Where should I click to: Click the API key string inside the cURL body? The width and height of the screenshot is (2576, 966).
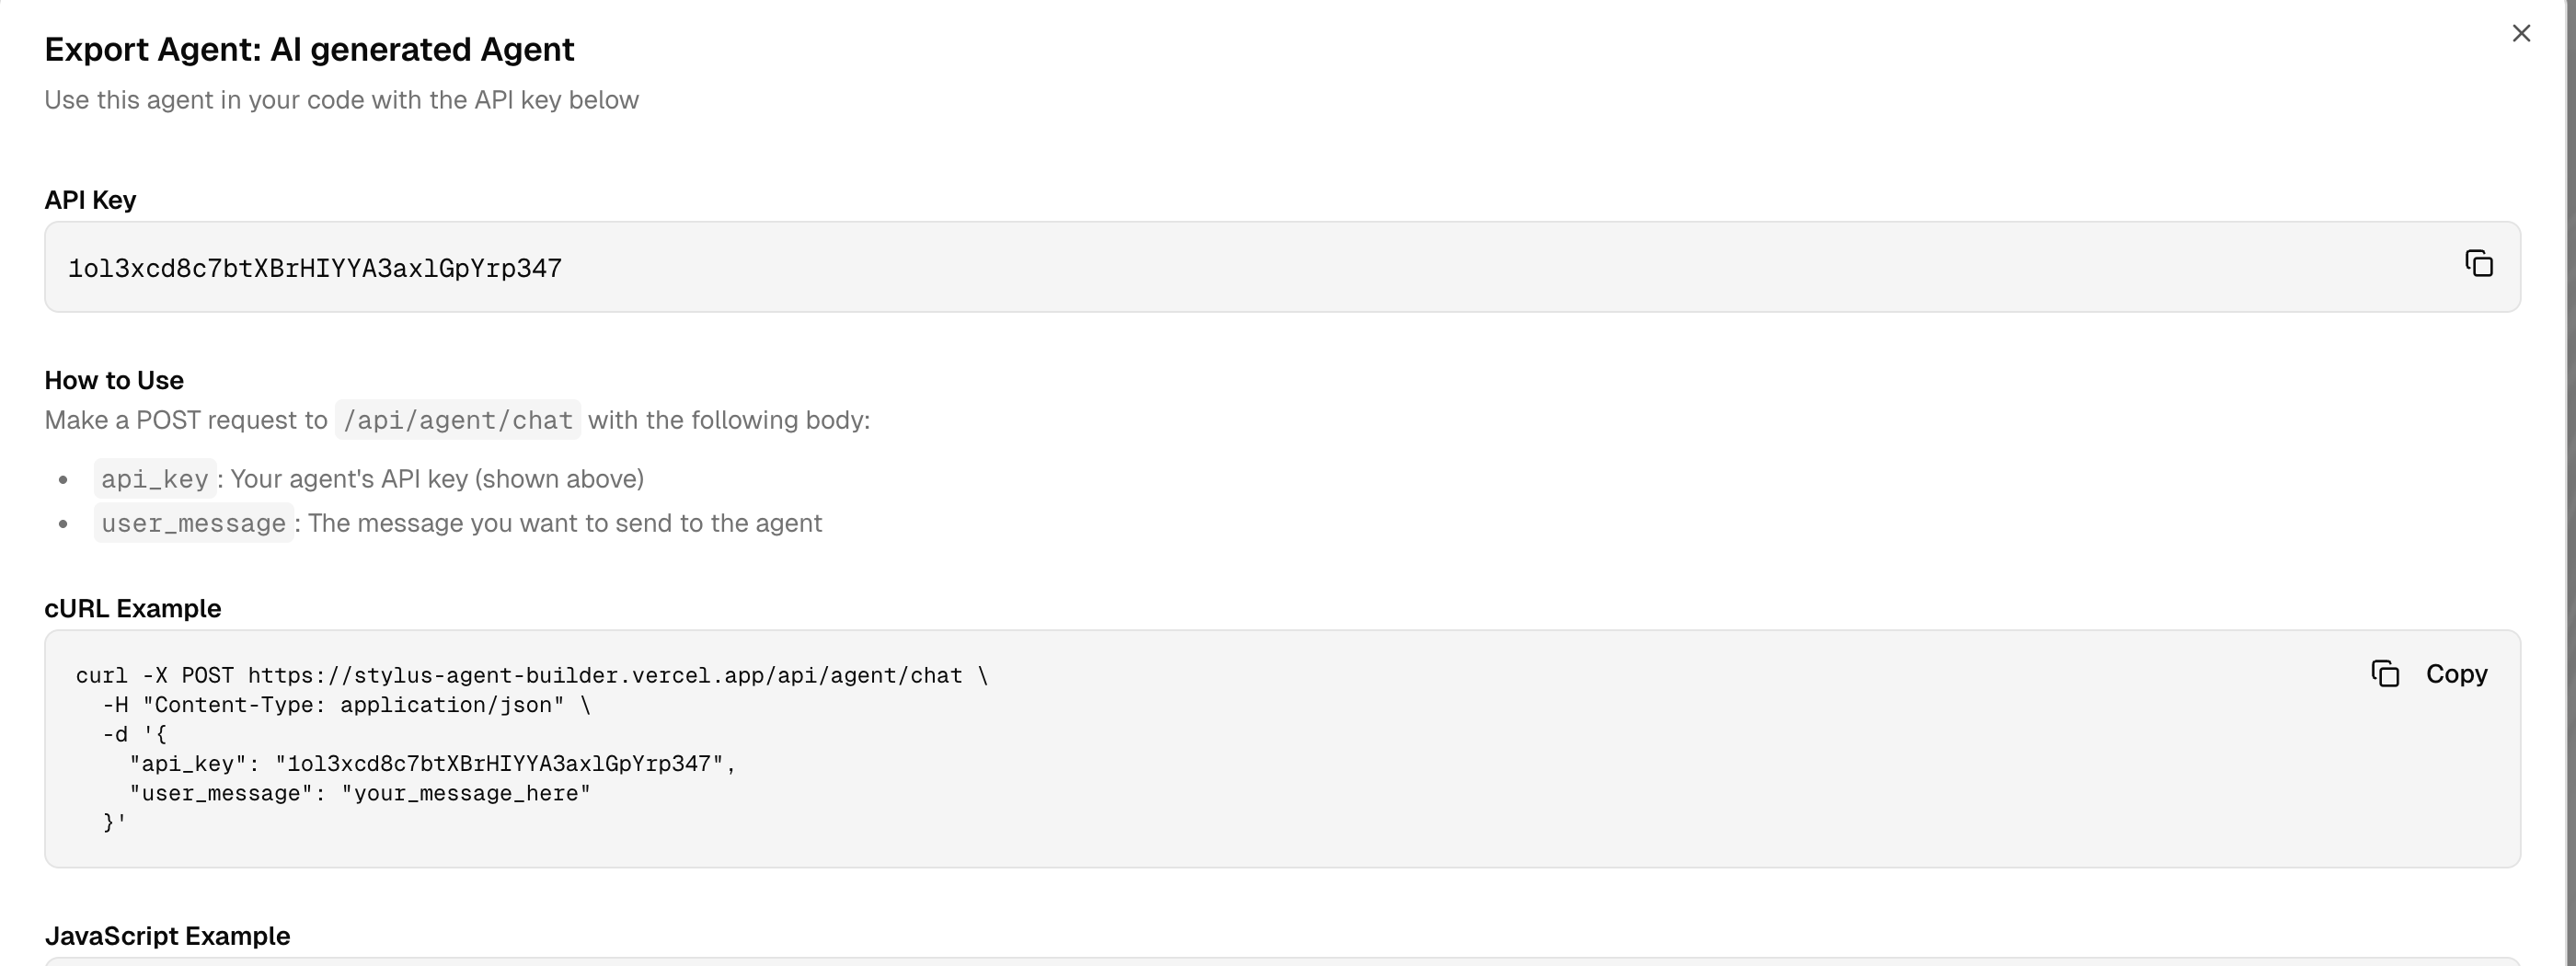click(499, 765)
